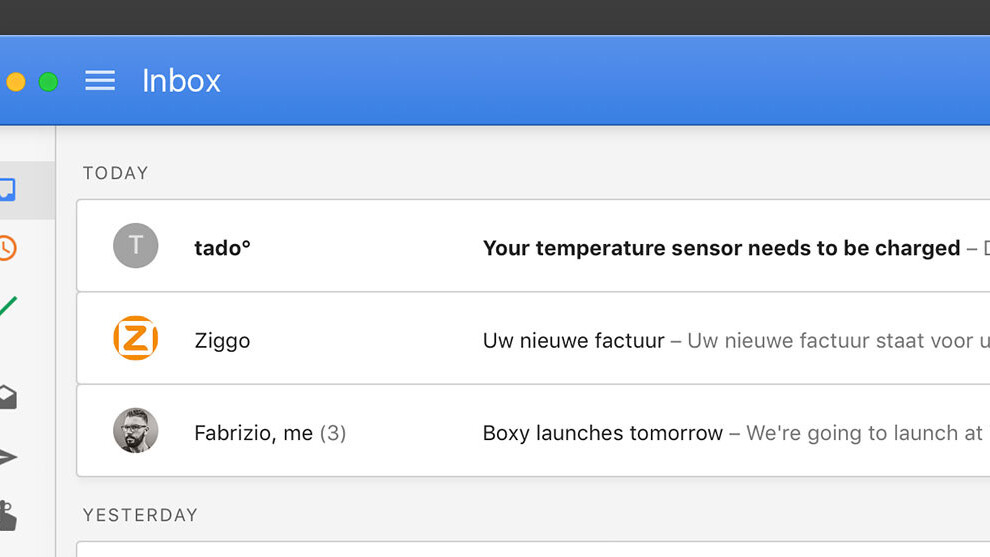990x557 pixels.
Task: Open the Done checkmark icon
Action: 8,306
